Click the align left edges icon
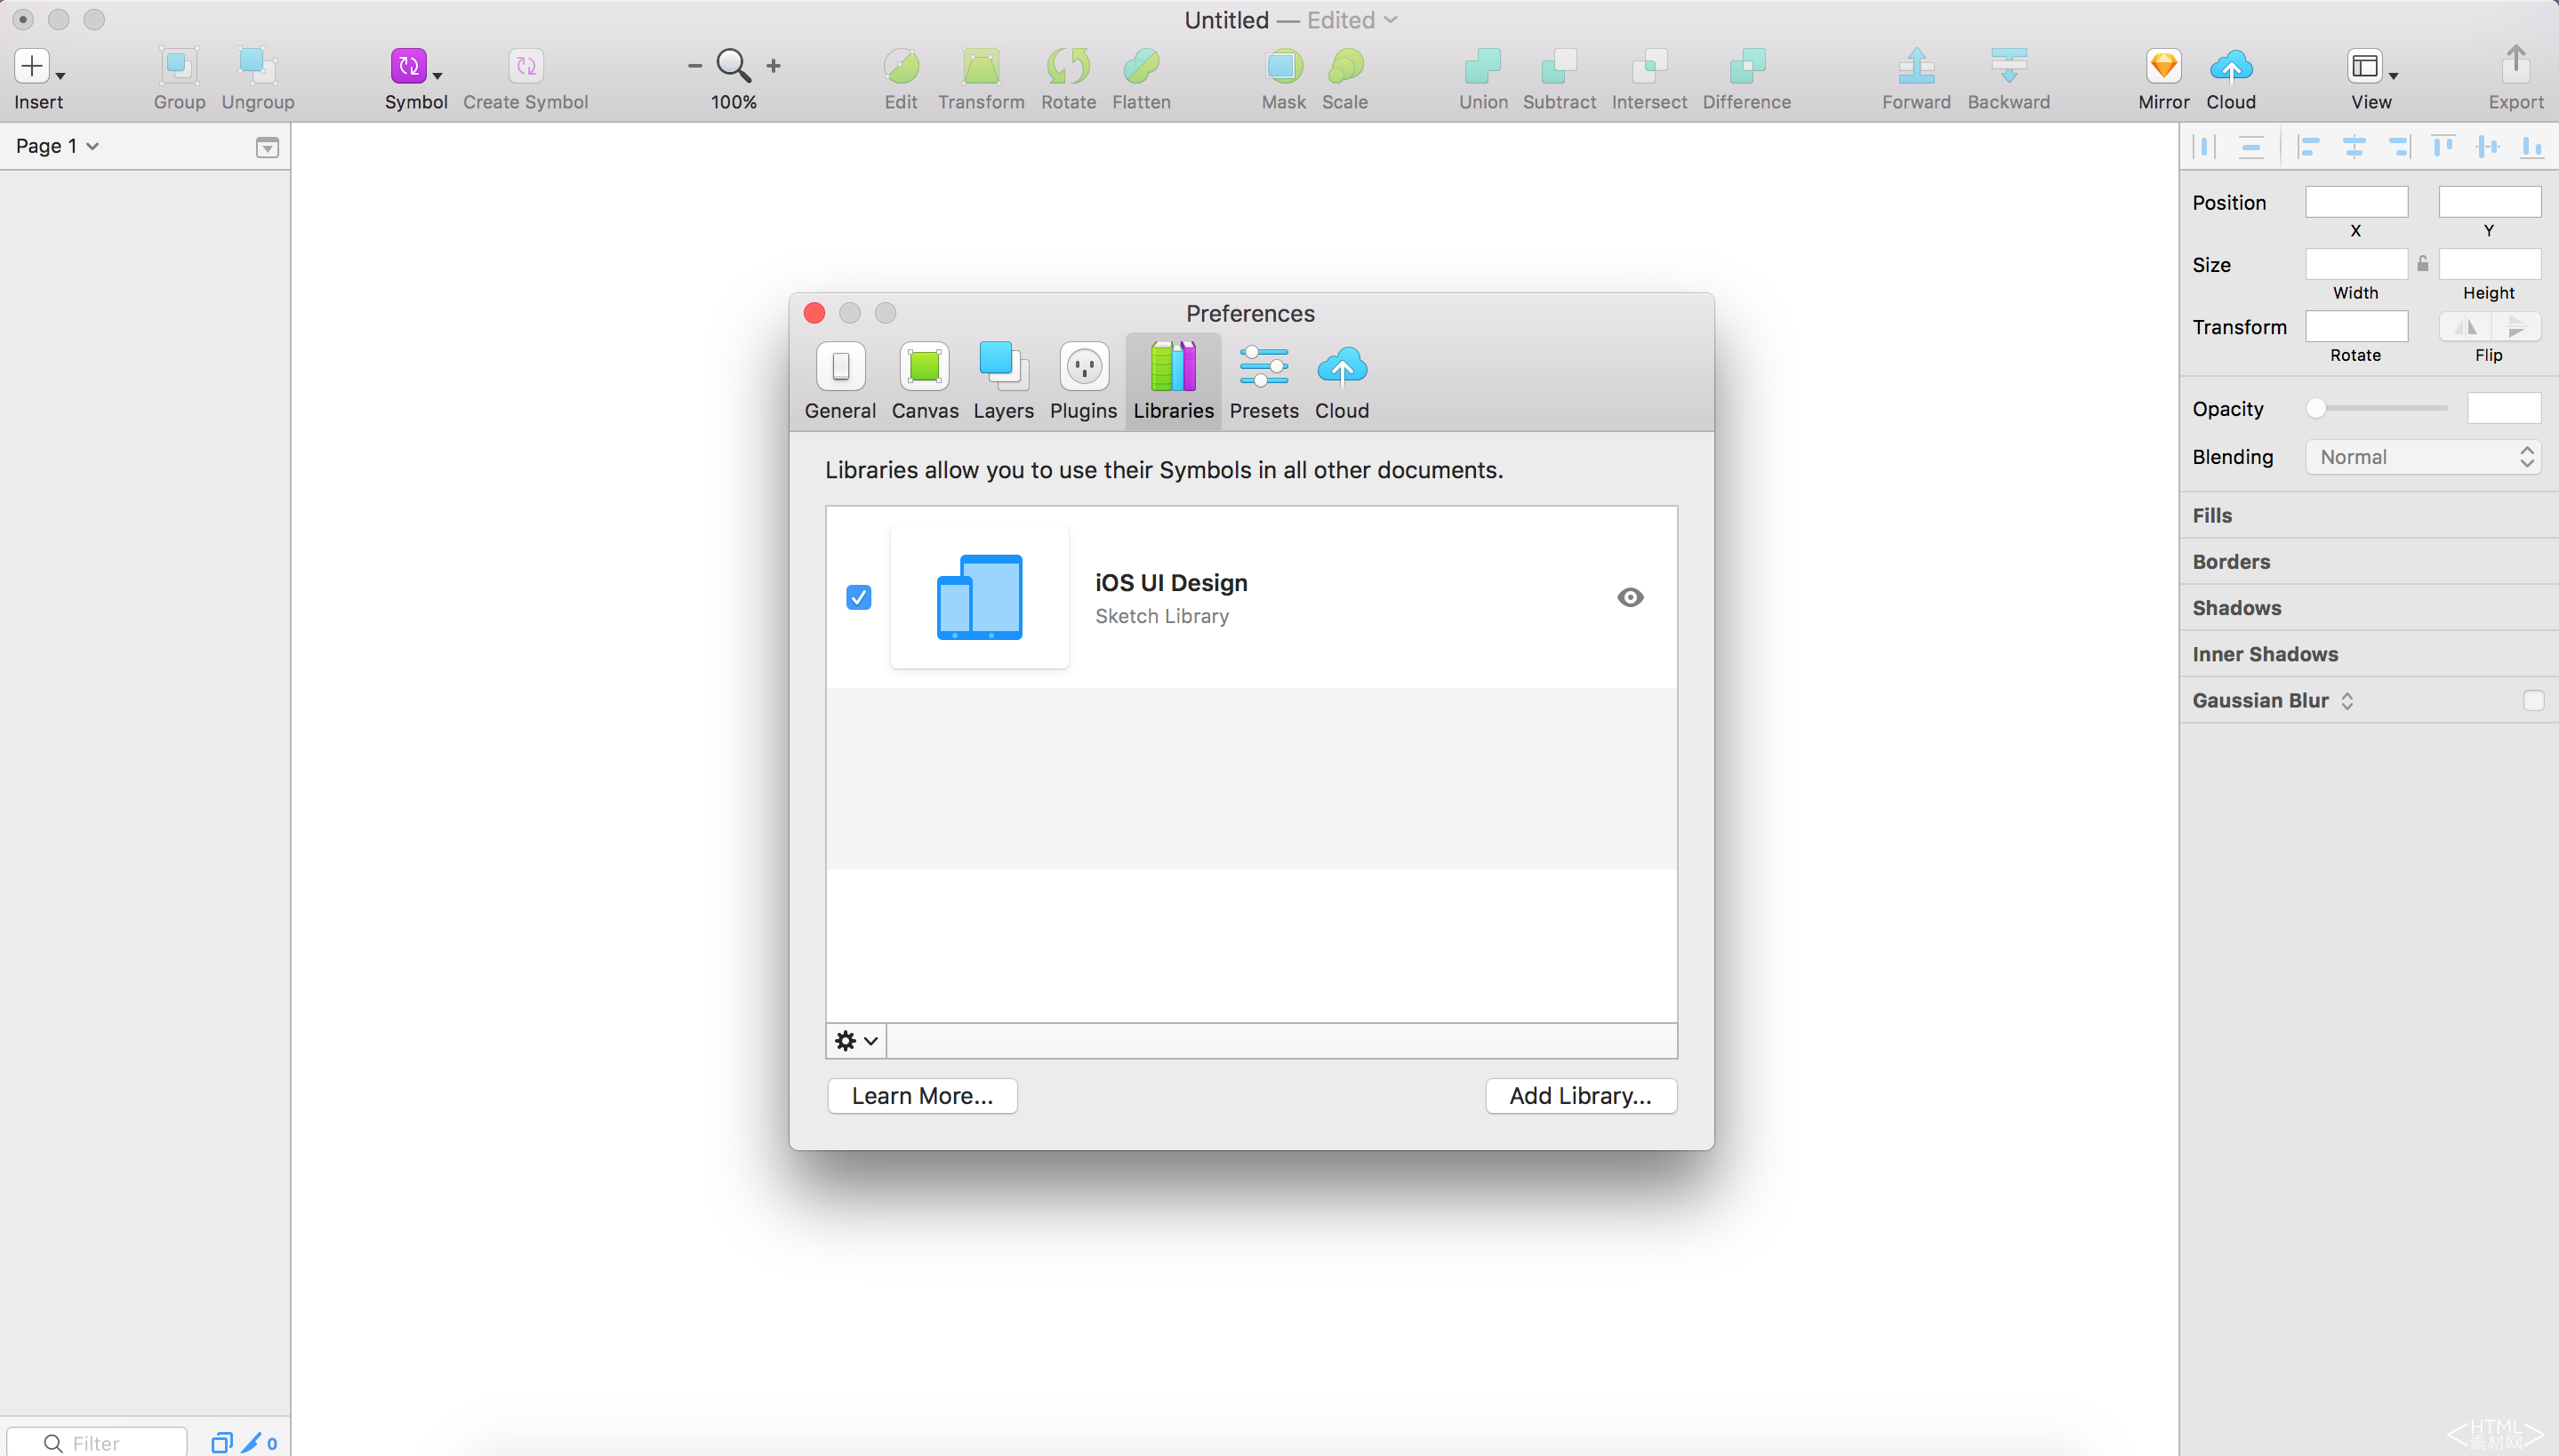Image resolution: width=2559 pixels, height=1456 pixels. coord(2308,147)
